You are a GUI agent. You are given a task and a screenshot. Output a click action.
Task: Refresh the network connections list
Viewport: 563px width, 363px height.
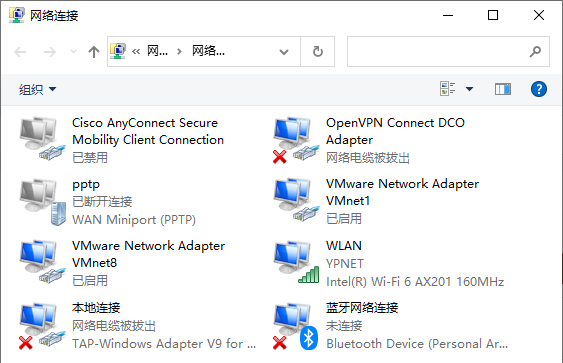(x=318, y=51)
